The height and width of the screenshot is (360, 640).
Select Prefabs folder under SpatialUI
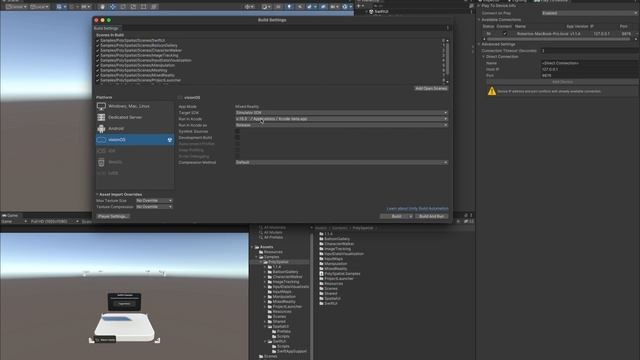click(281, 331)
